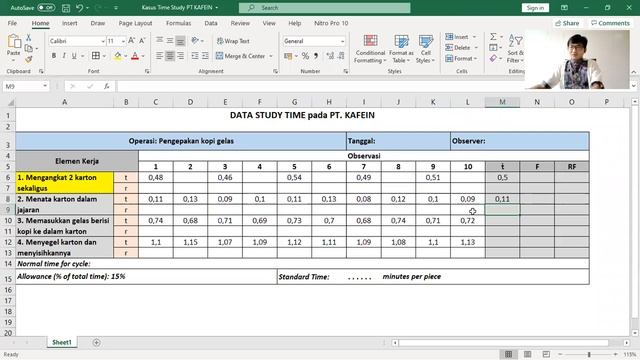Image resolution: width=640 pixels, height=360 pixels.
Task: Switch to the Insert tab
Action: coord(69,23)
